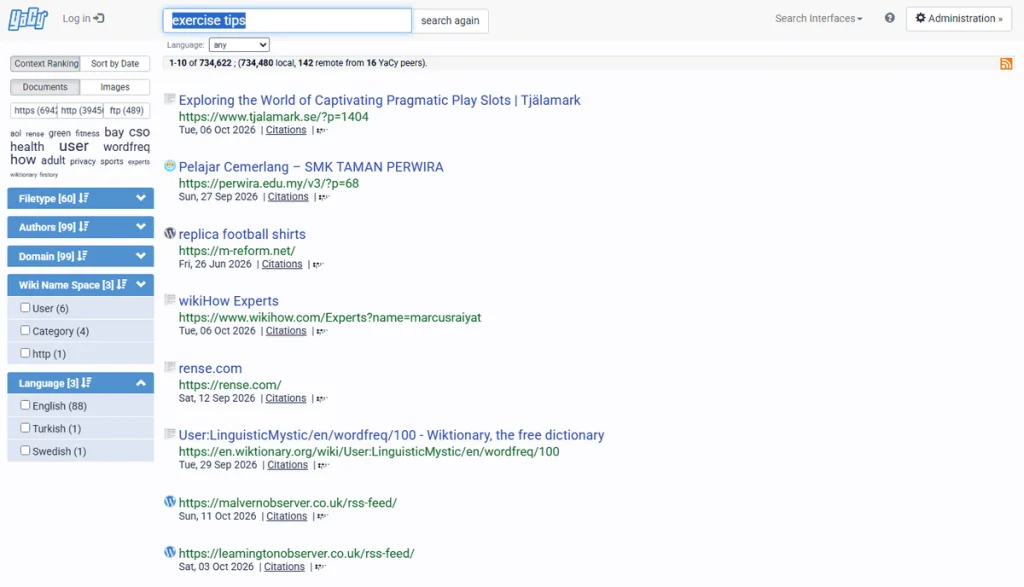This screenshot has width=1024, height=587.
Task: Check the User (6) namespace filter
Action: coord(25,308)
